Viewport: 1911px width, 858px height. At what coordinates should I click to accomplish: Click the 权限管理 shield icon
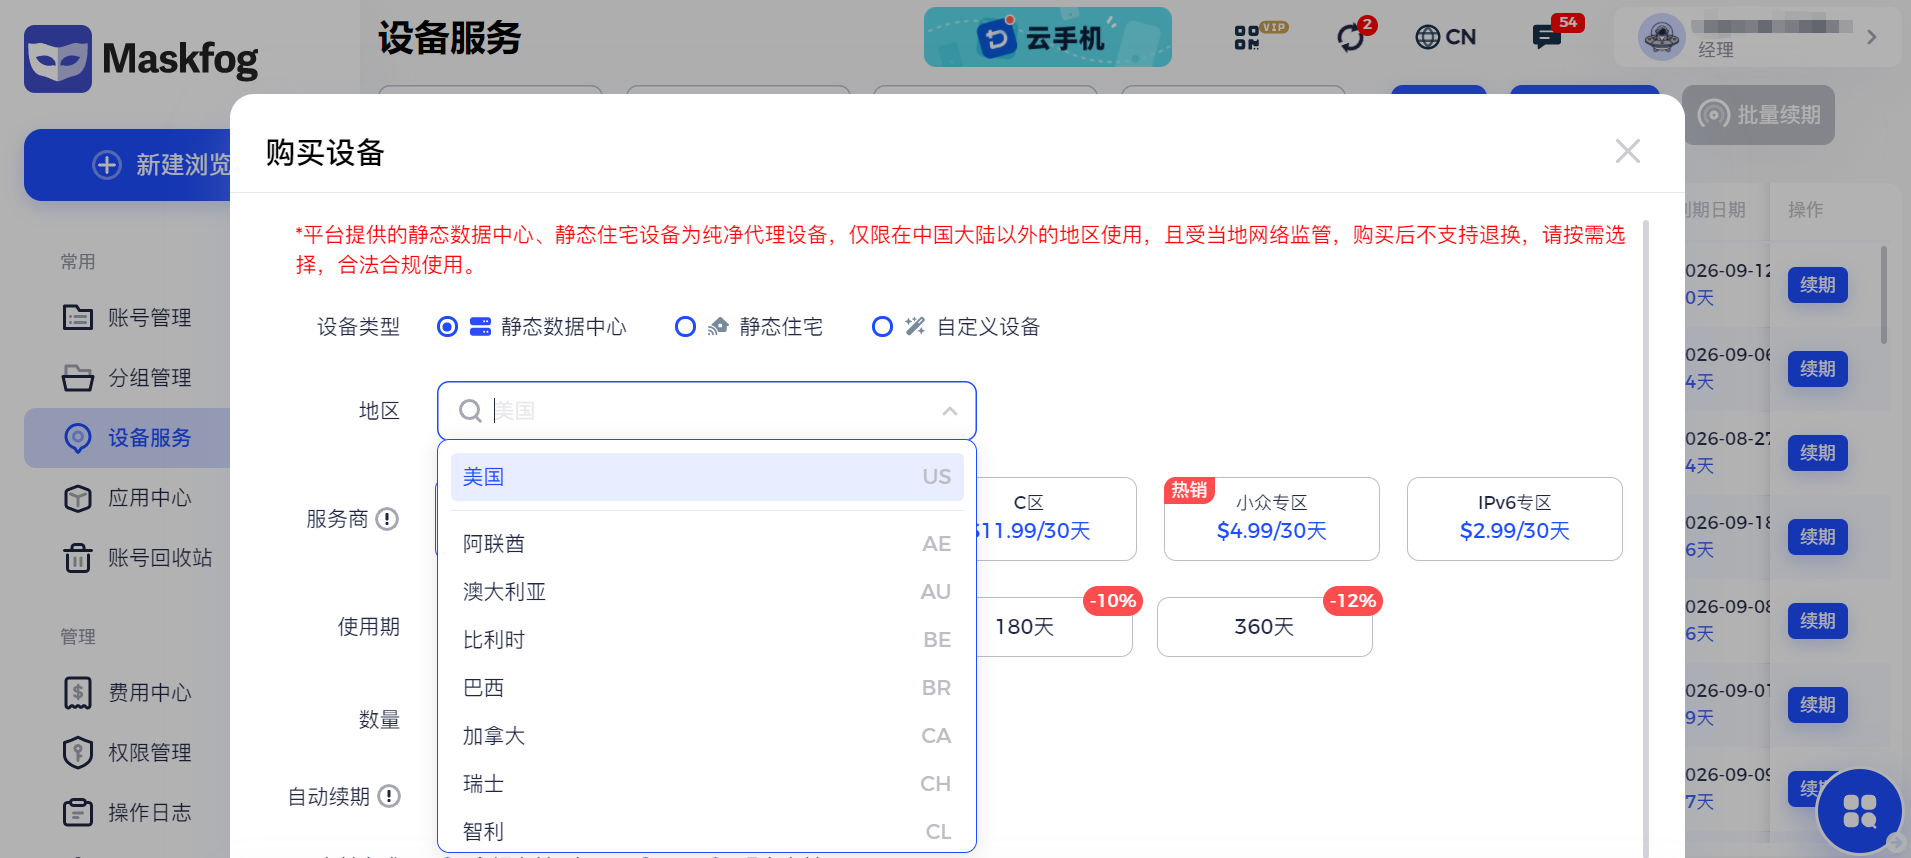coord(78,752)
